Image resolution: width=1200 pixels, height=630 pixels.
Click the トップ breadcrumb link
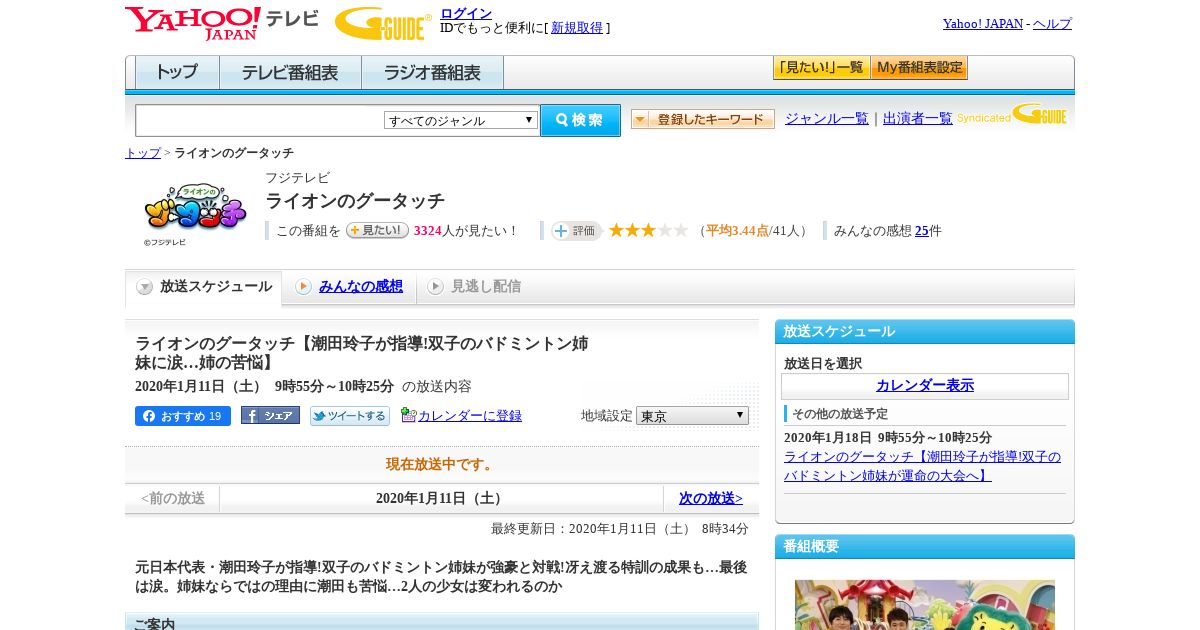point(143,153)
